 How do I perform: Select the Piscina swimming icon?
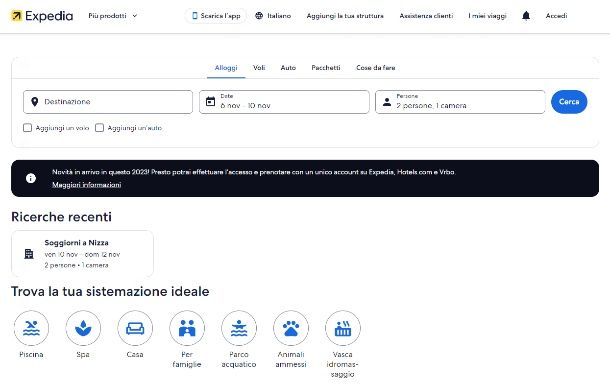click(31, 328)
